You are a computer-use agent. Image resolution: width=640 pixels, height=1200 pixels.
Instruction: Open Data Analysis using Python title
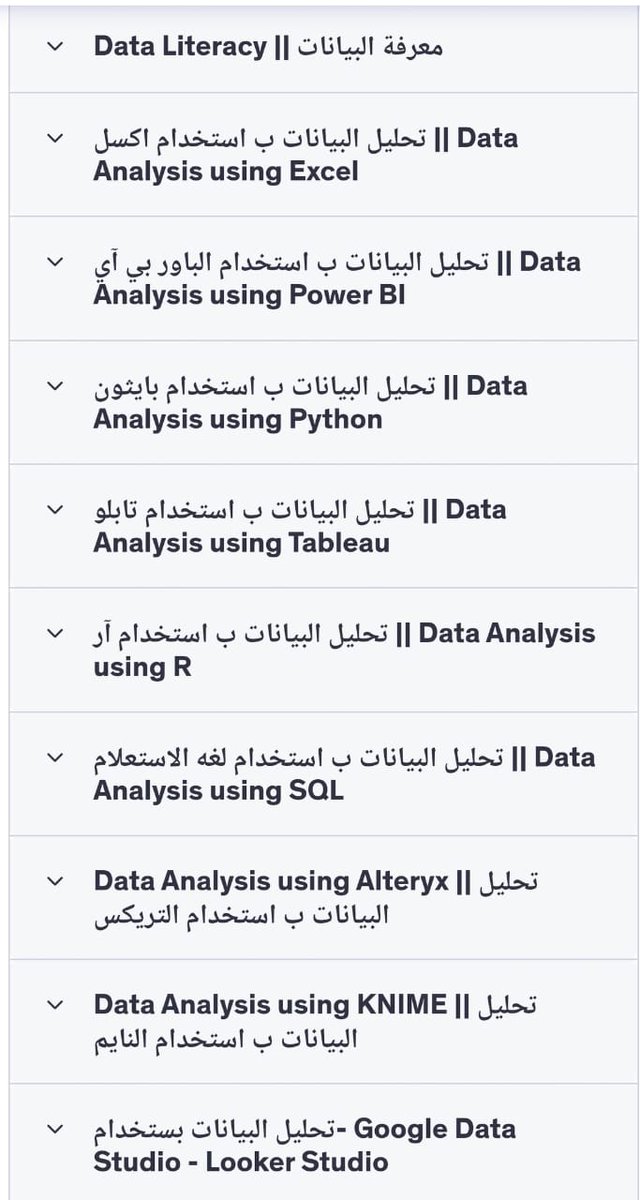(x=310, y=402)
